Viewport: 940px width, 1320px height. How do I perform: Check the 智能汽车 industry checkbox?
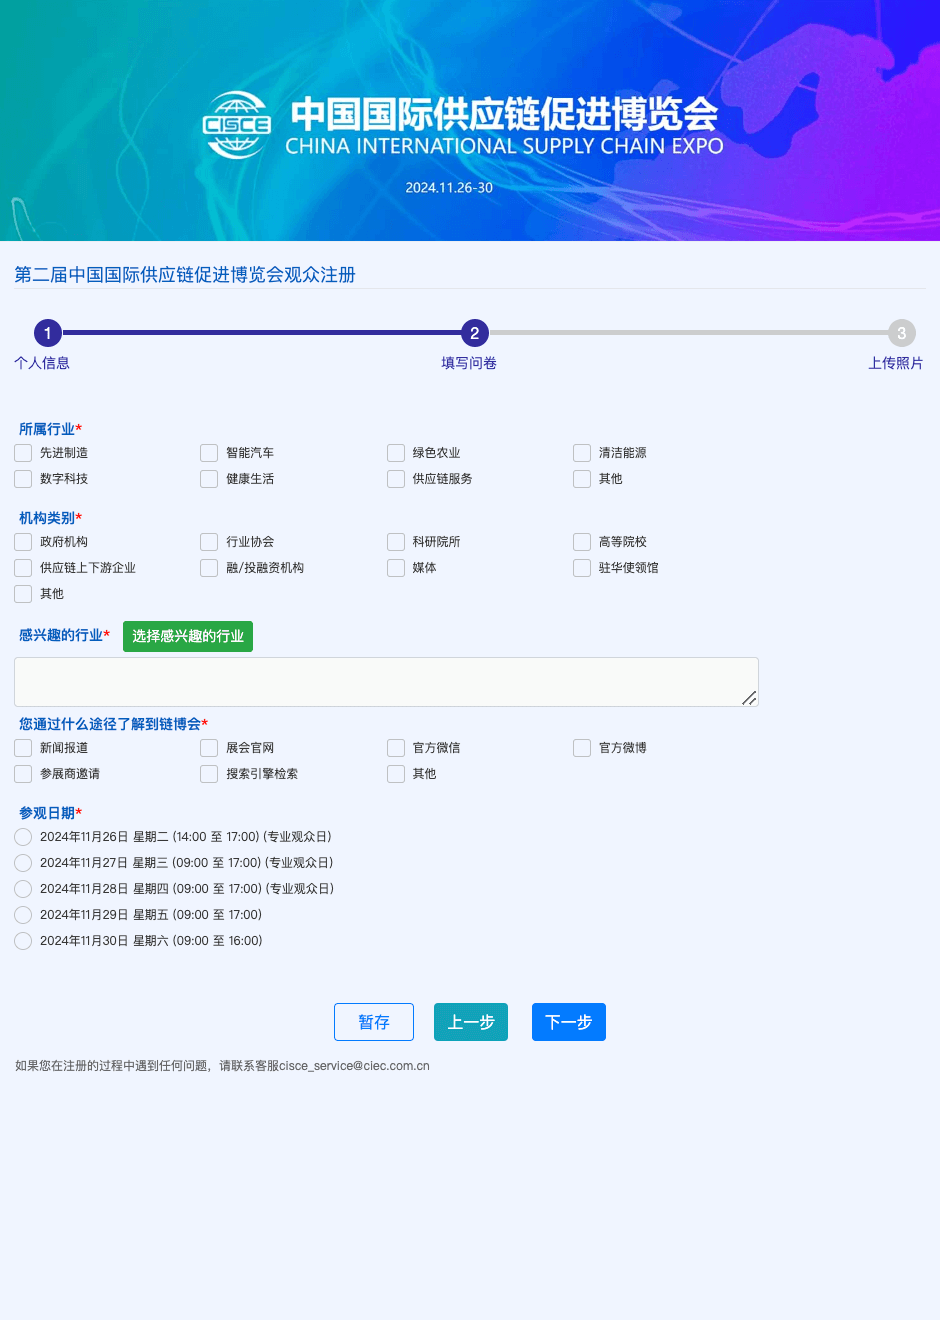click(209, 453)
